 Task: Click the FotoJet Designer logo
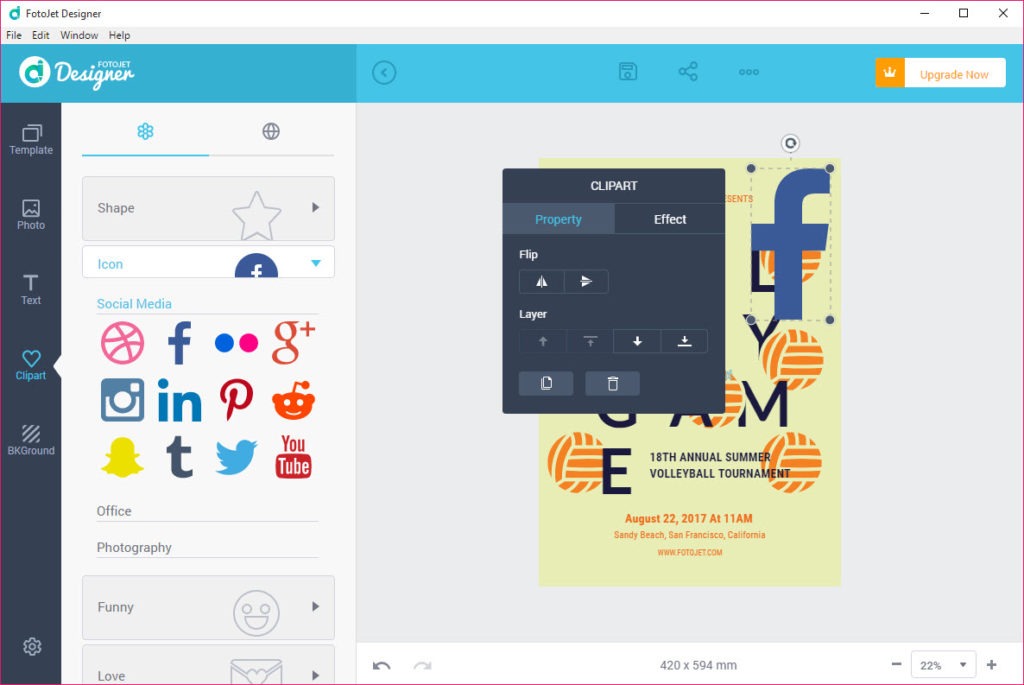(x=76, y=73)
